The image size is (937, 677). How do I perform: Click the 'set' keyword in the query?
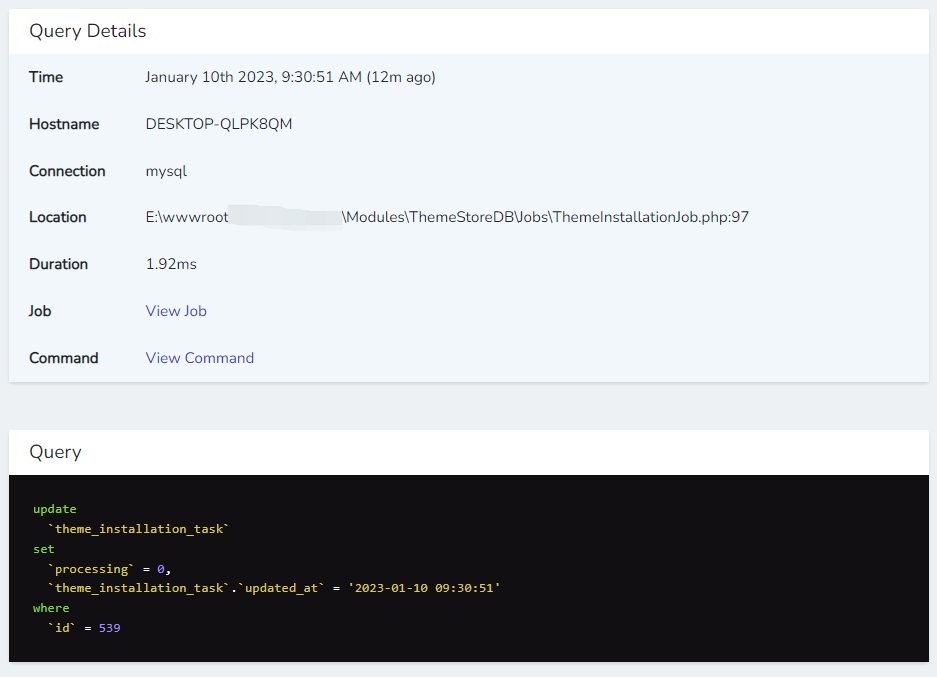pos(44,549)
